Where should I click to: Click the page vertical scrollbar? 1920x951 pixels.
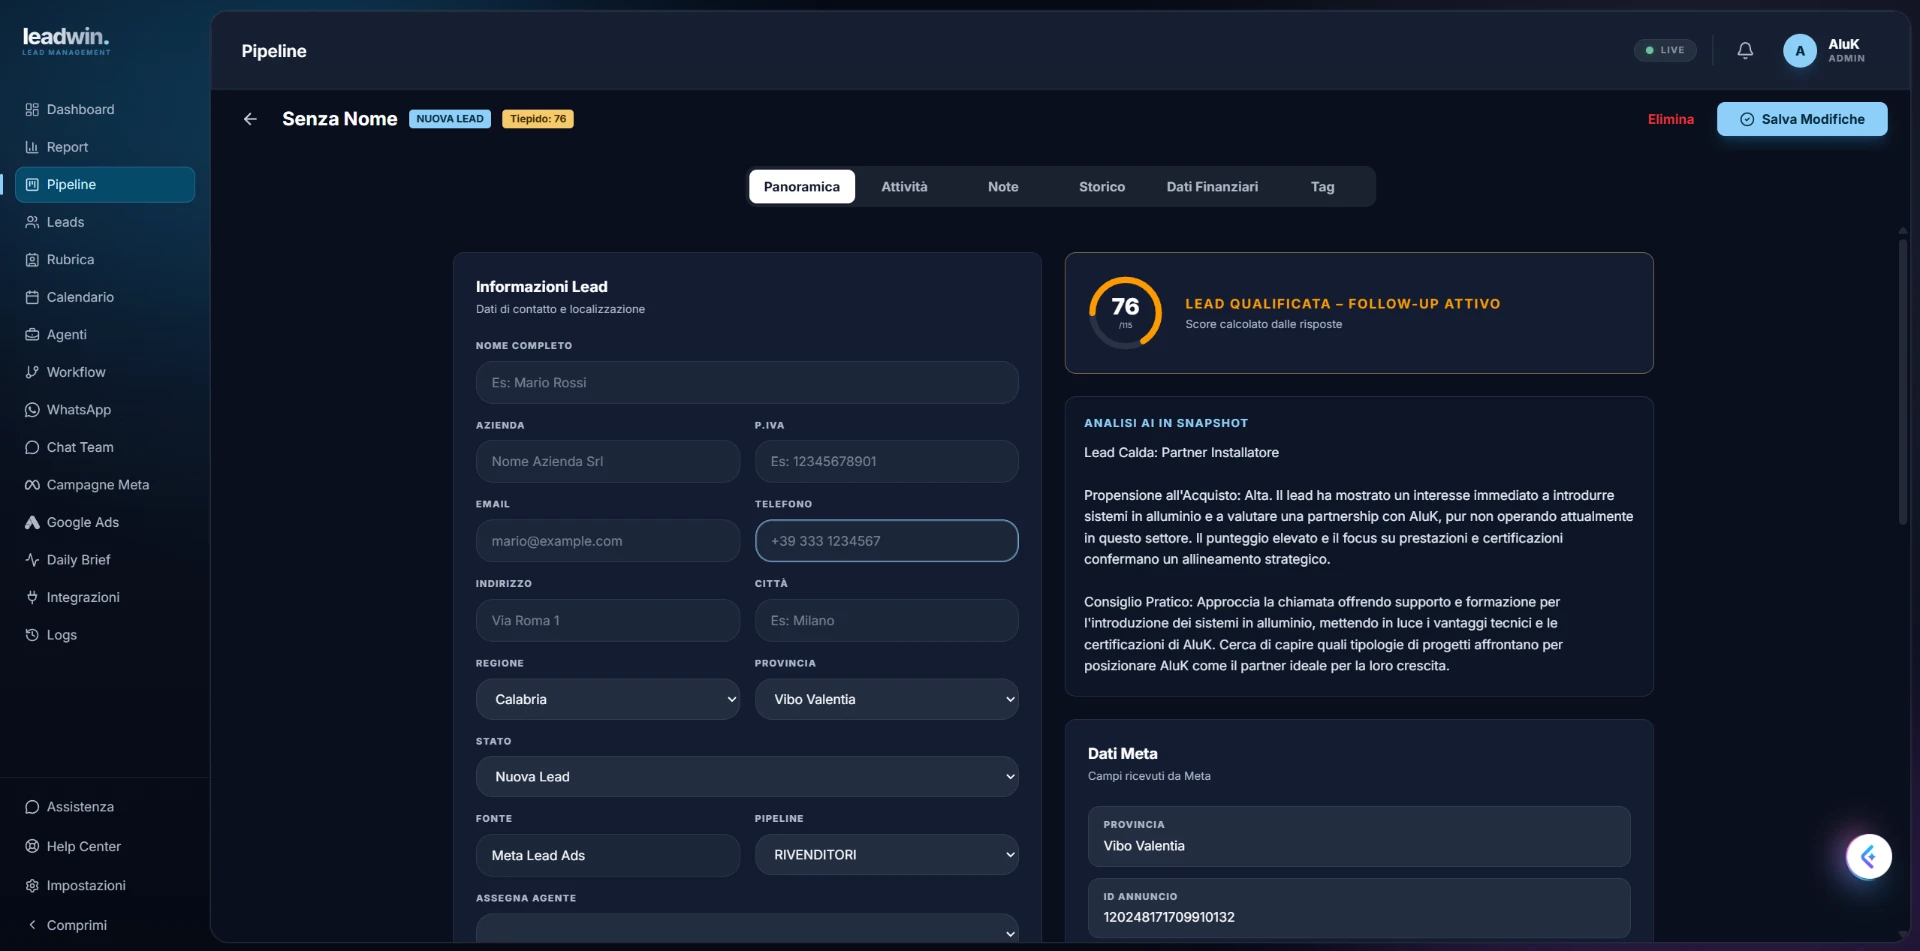[x=1903, y=380]
